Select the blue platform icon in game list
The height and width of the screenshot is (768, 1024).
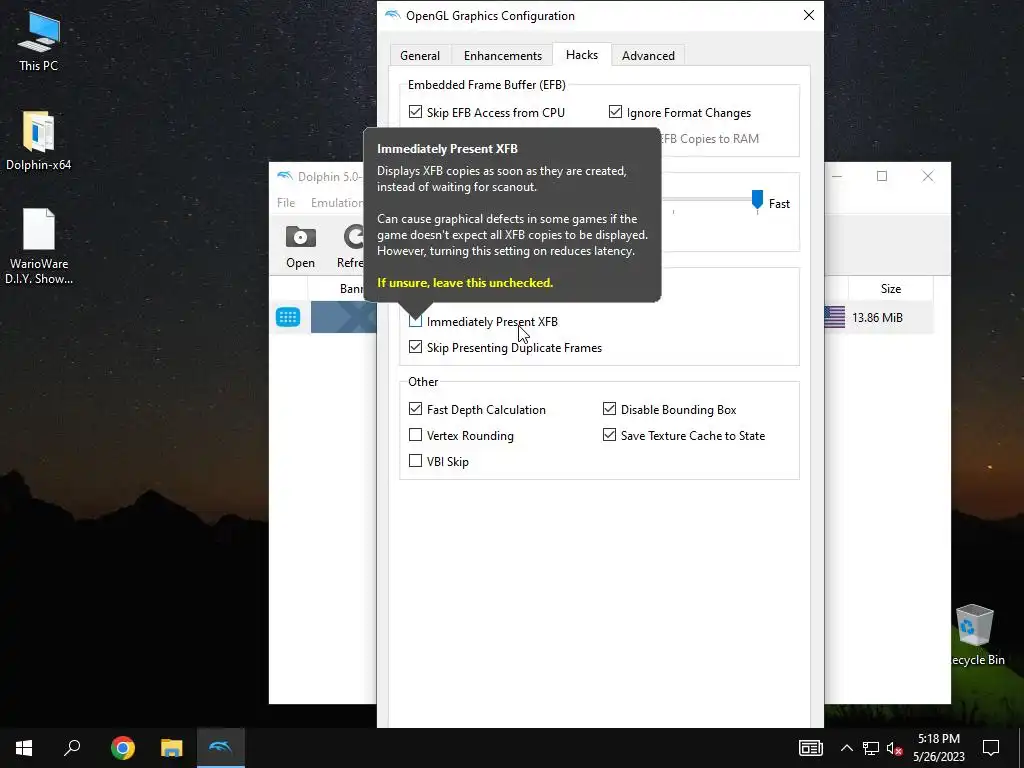pyautogui.click(x=288, y=317)
